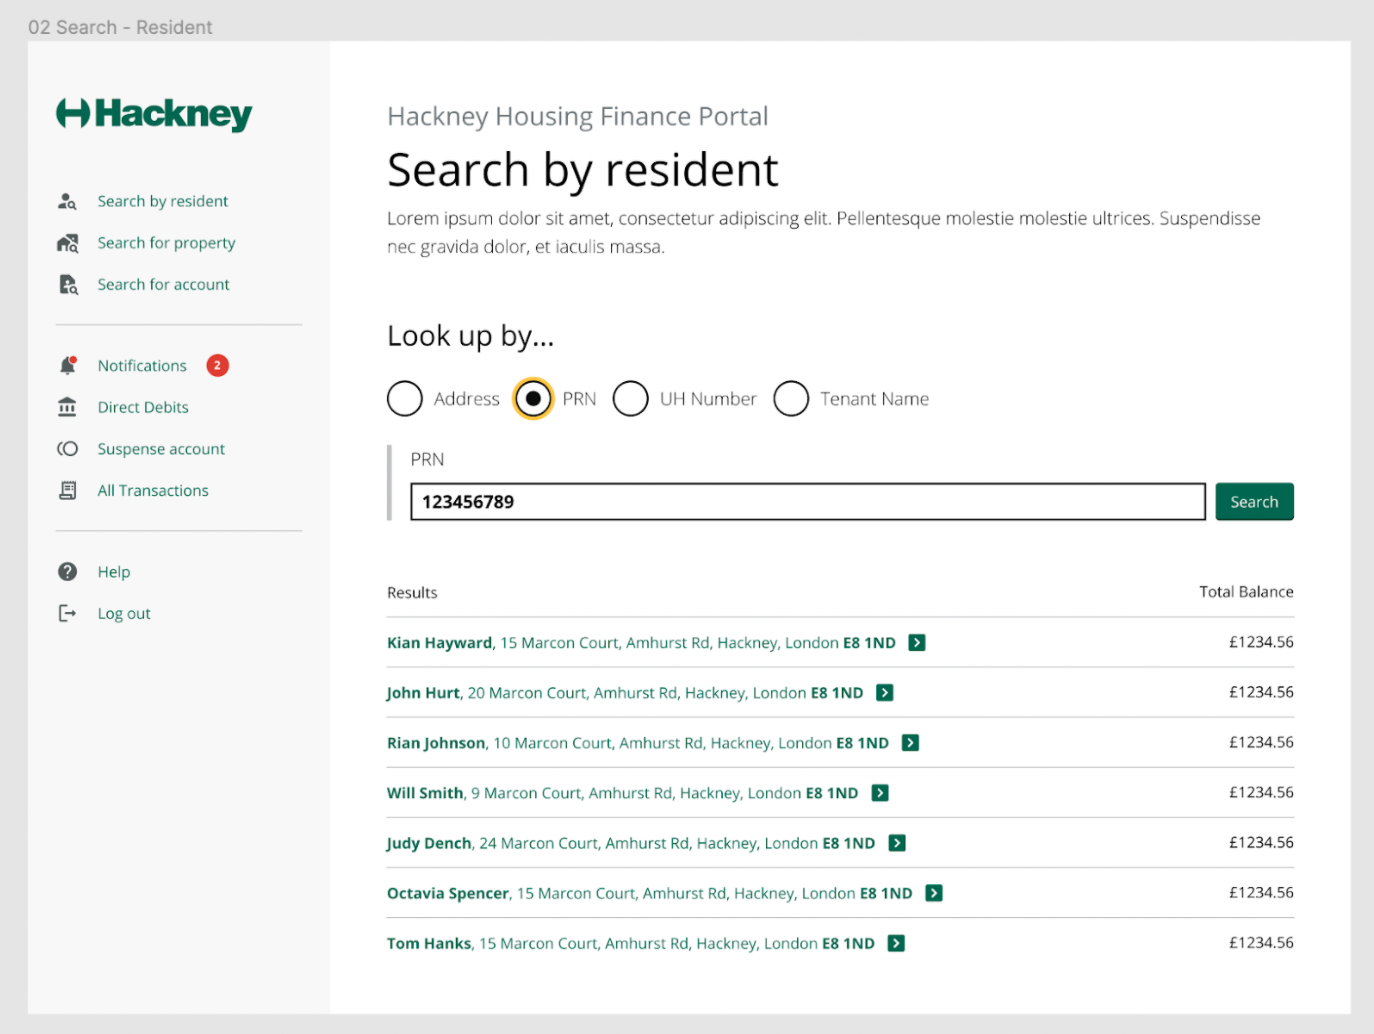Click the Search for account document icon
Viewport: 1374px width, 1034px height.
pos(67,285)
